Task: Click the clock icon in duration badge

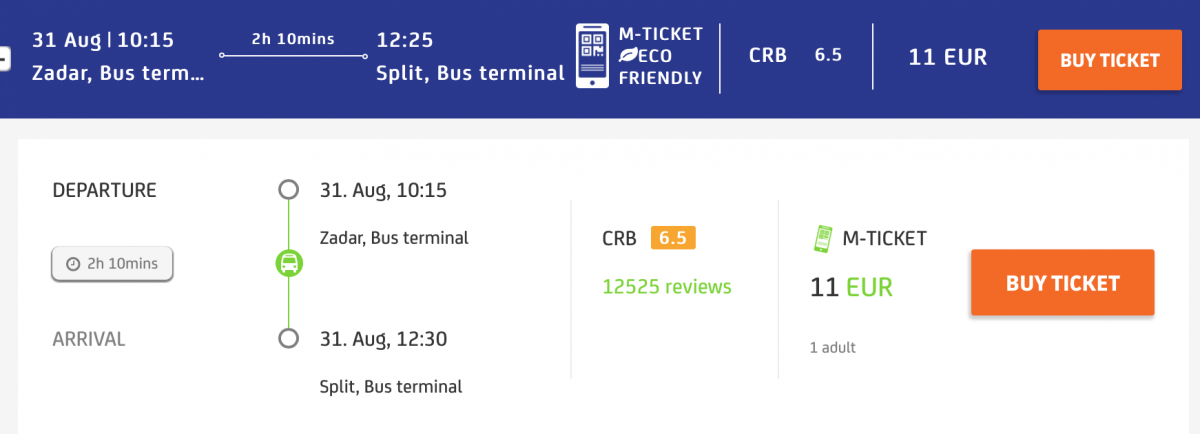Action: (x=72, y=265)
